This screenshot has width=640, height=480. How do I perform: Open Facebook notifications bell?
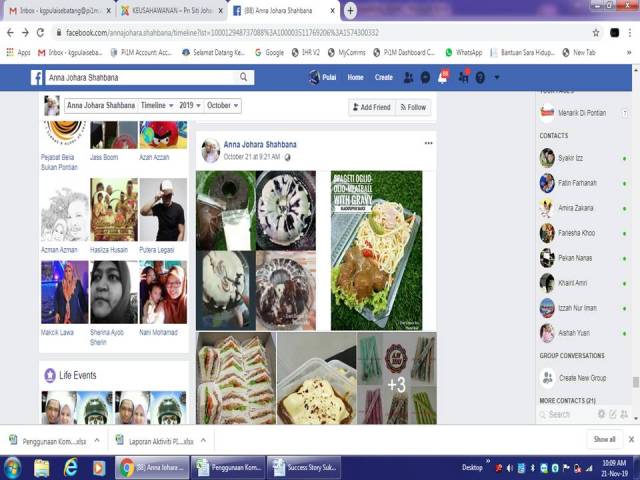pos(443,78)
